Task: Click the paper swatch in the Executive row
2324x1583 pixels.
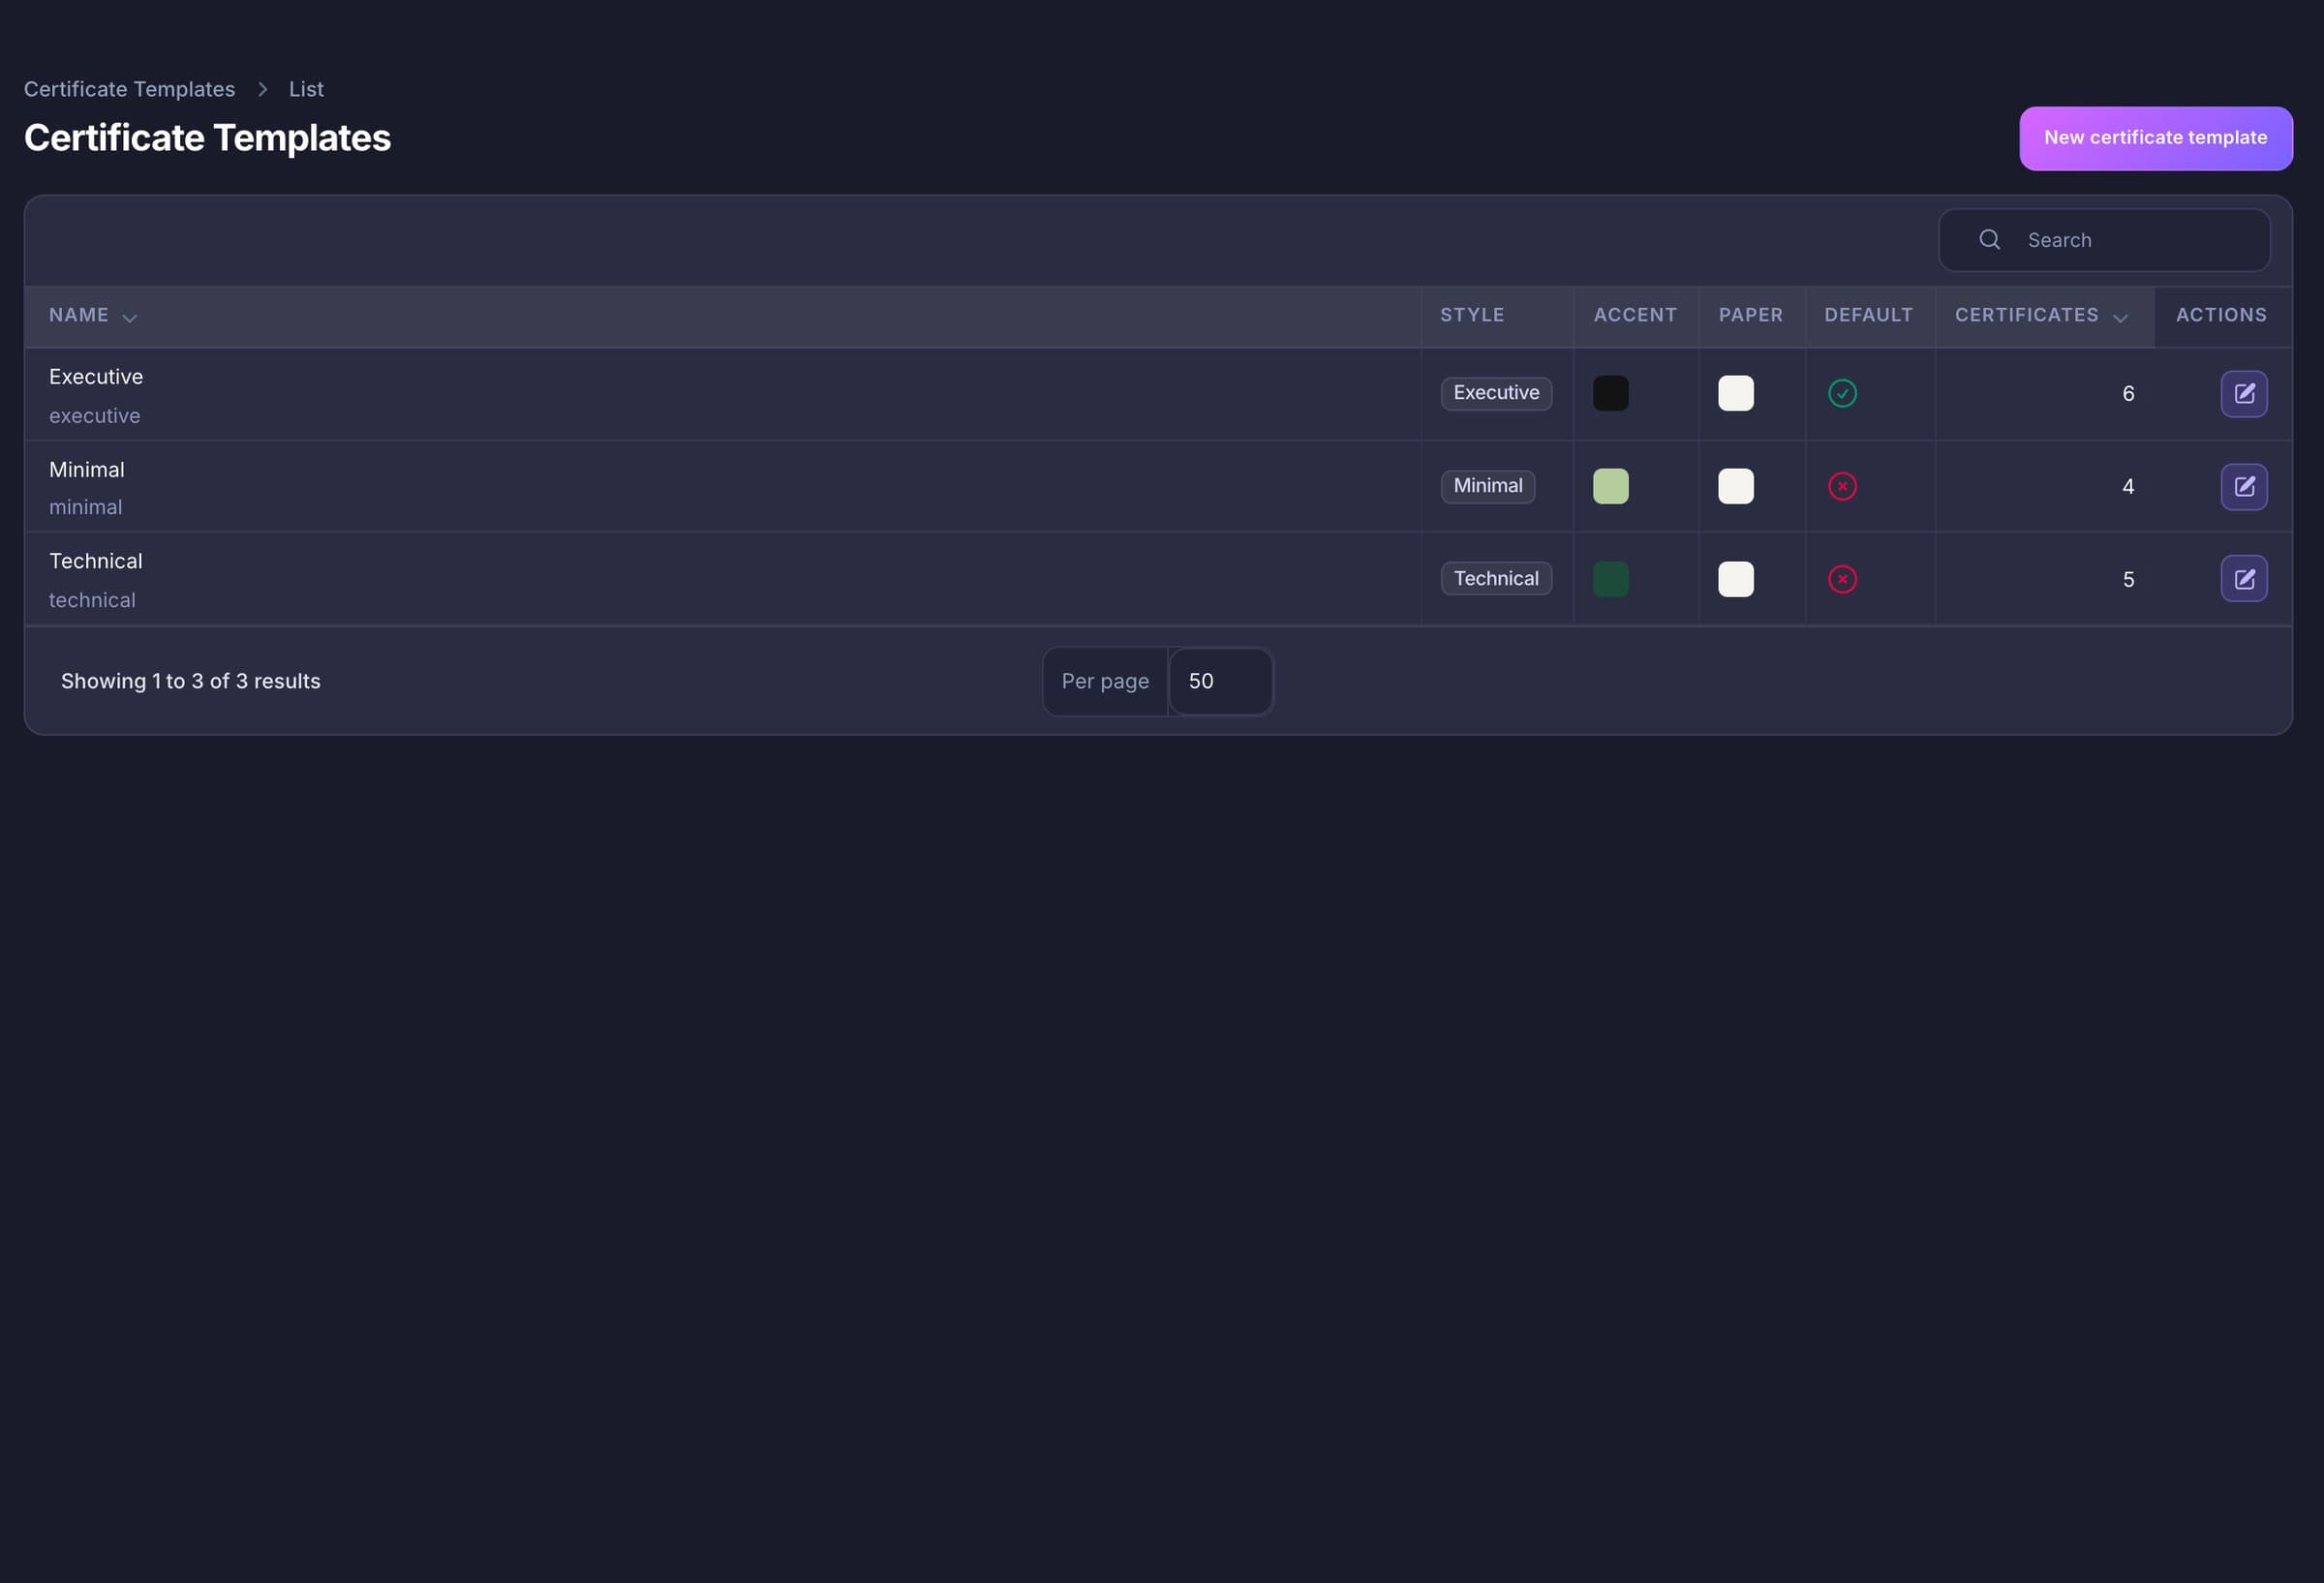Action: 1735,393
